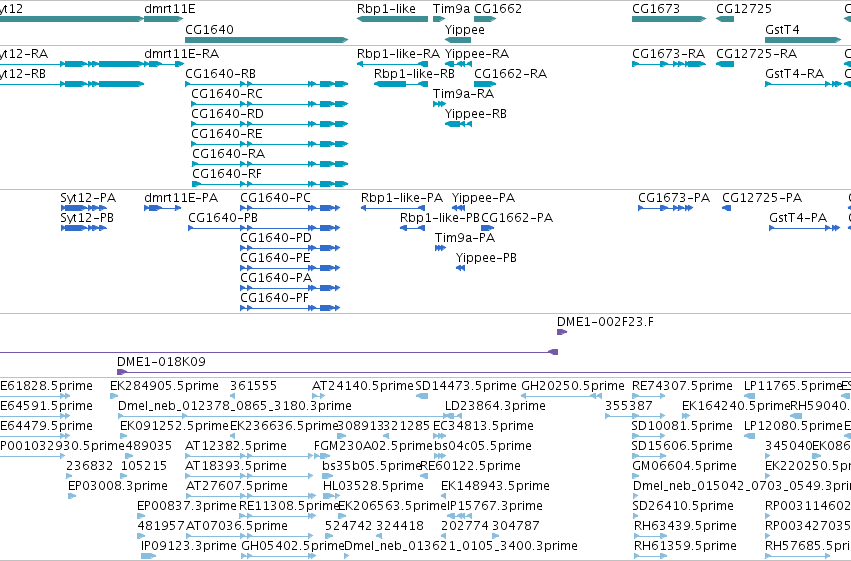This screenshot has height=561, width=851.
Task: Click the GstT4 gene label
Action: (782, 30)
